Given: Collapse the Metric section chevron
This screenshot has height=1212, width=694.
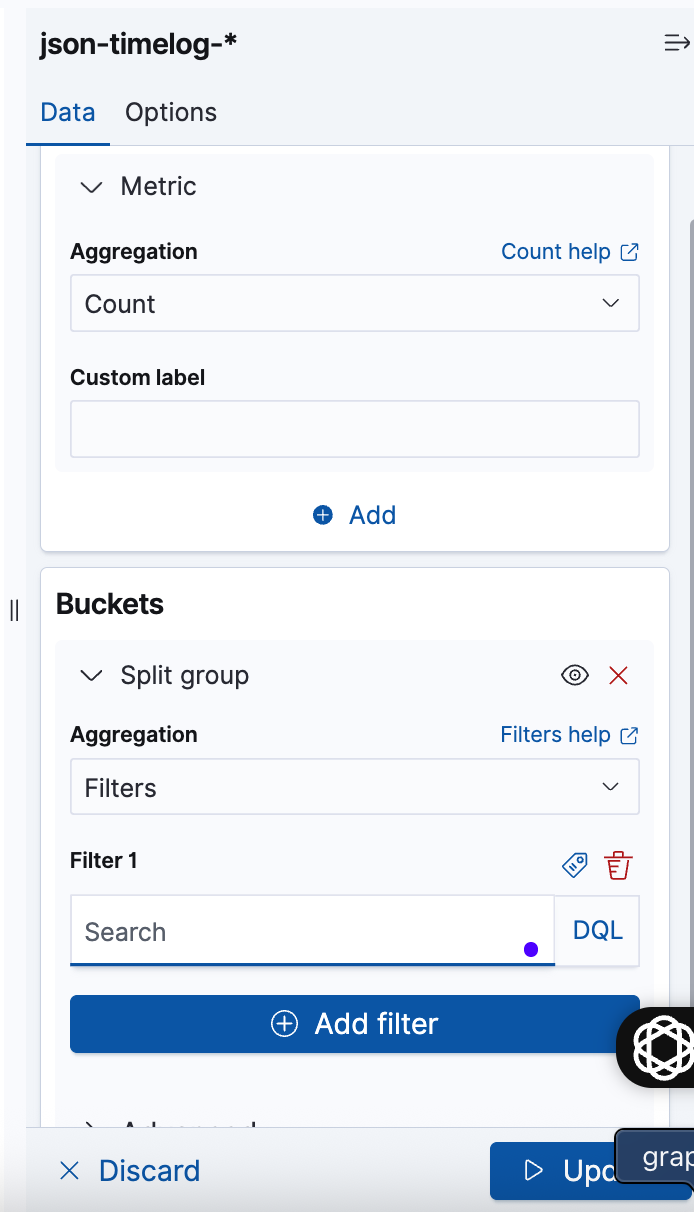Looking at the screenshot, I should [91, 187].
